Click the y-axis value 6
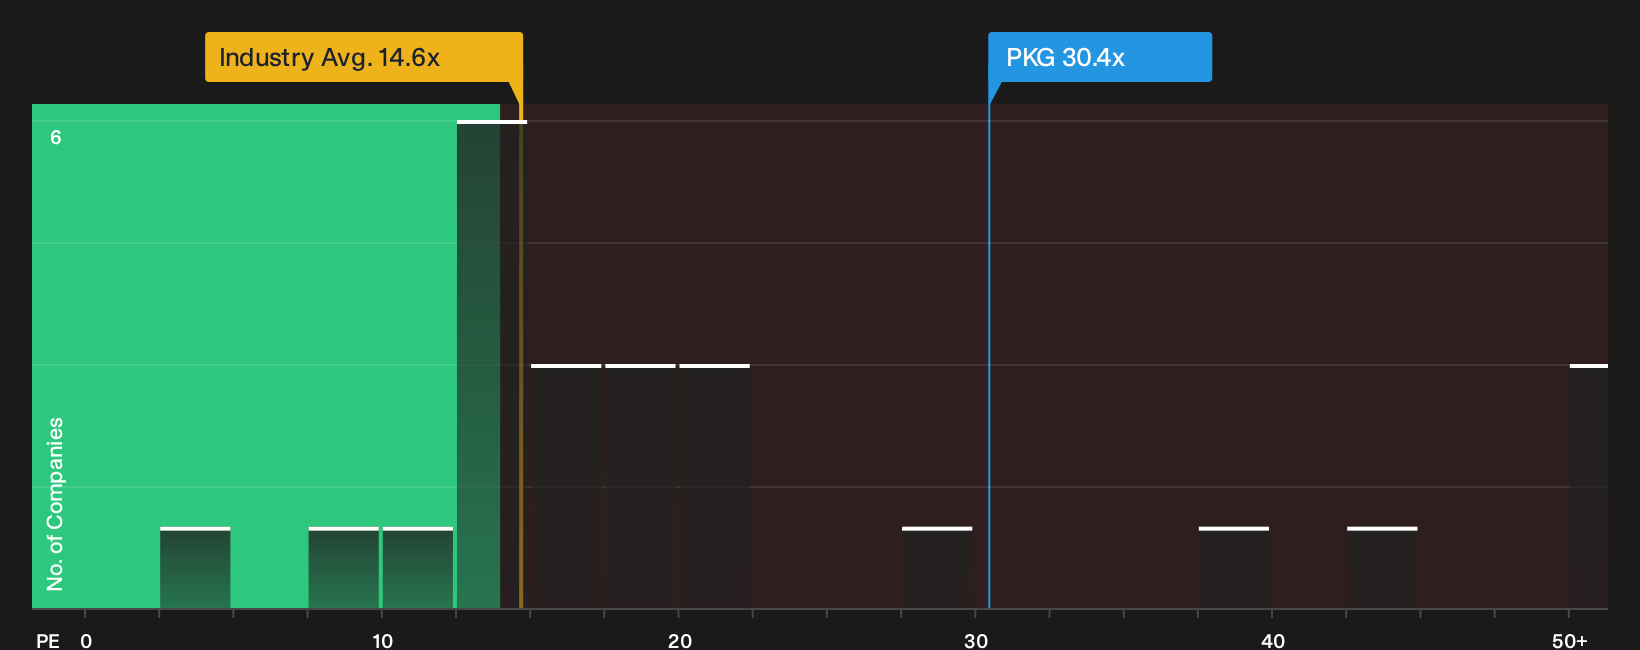1640x650 pixels. (x=56, y=137)
